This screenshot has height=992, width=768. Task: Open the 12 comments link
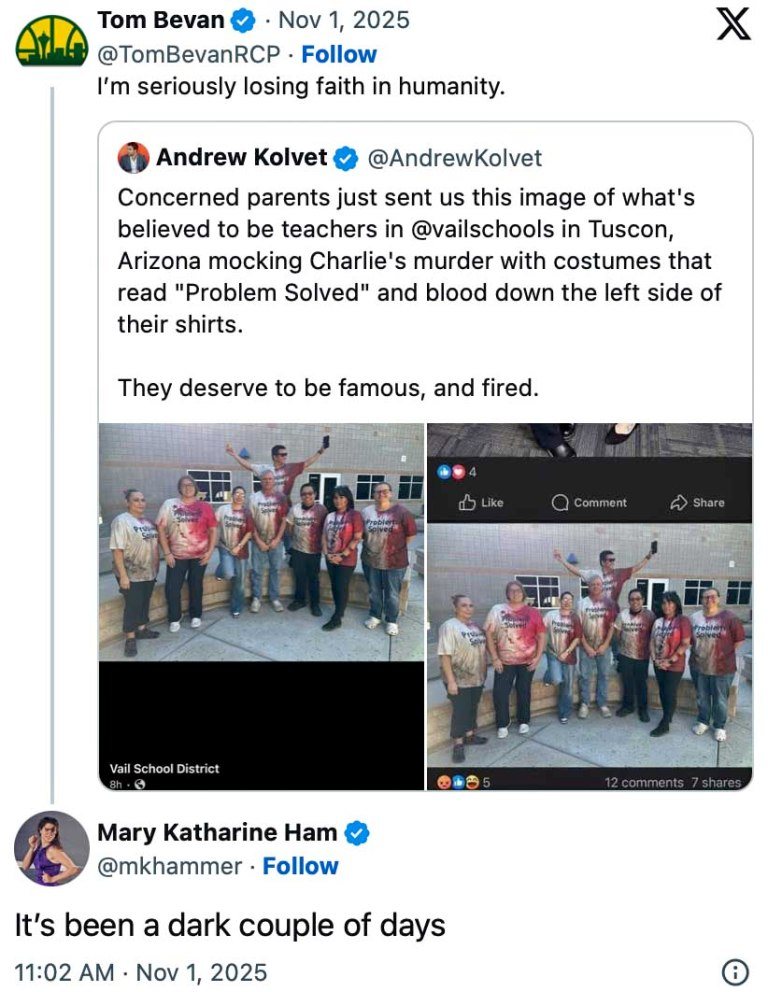pyautogui.click(x=643, y=782)
